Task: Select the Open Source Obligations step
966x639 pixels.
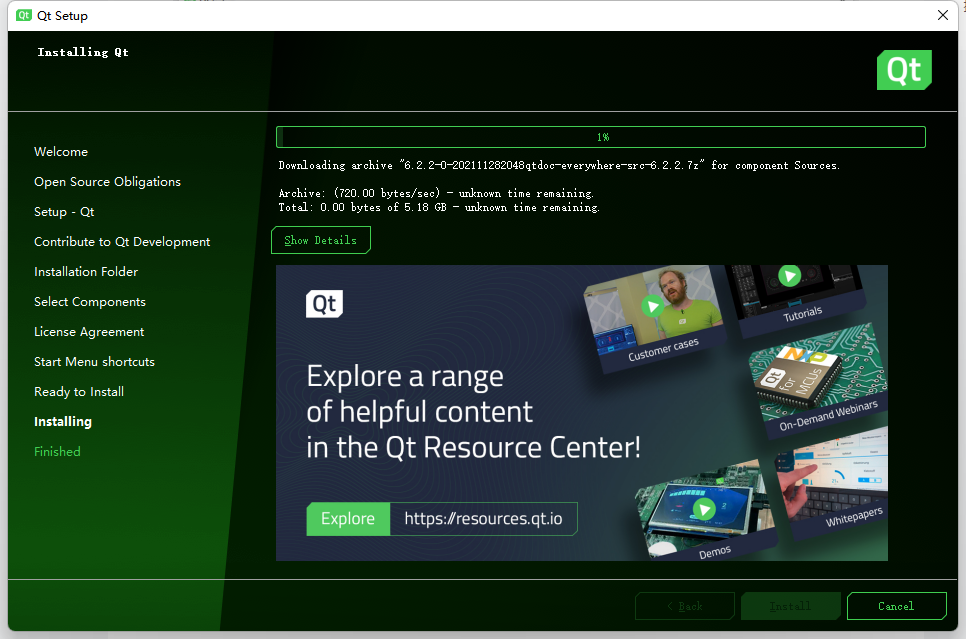Action: (x=108, y=182)
